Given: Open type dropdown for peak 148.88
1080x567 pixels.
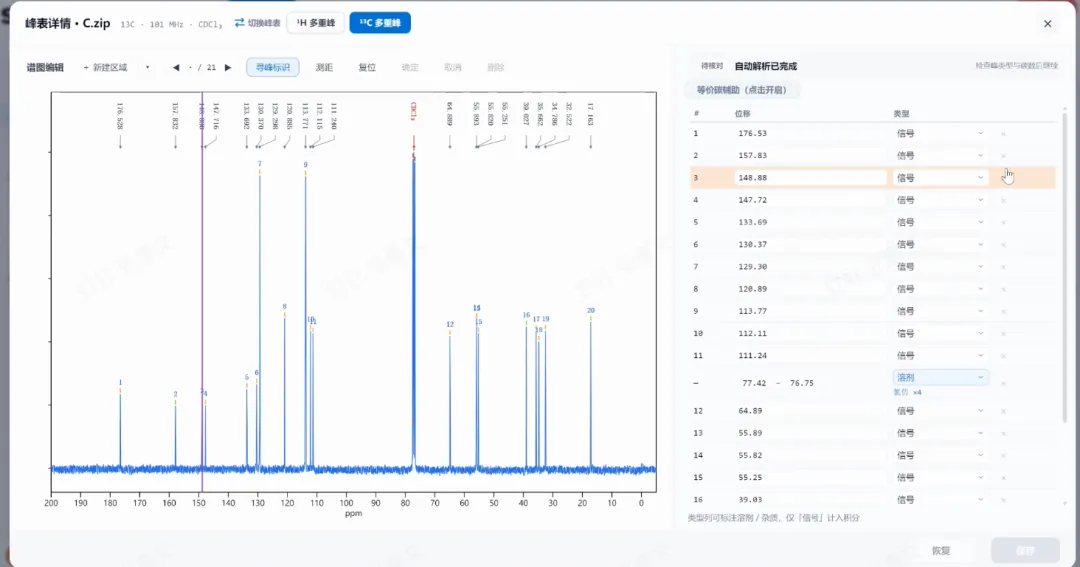Looking at the screenshot, I should click(940, 178).
